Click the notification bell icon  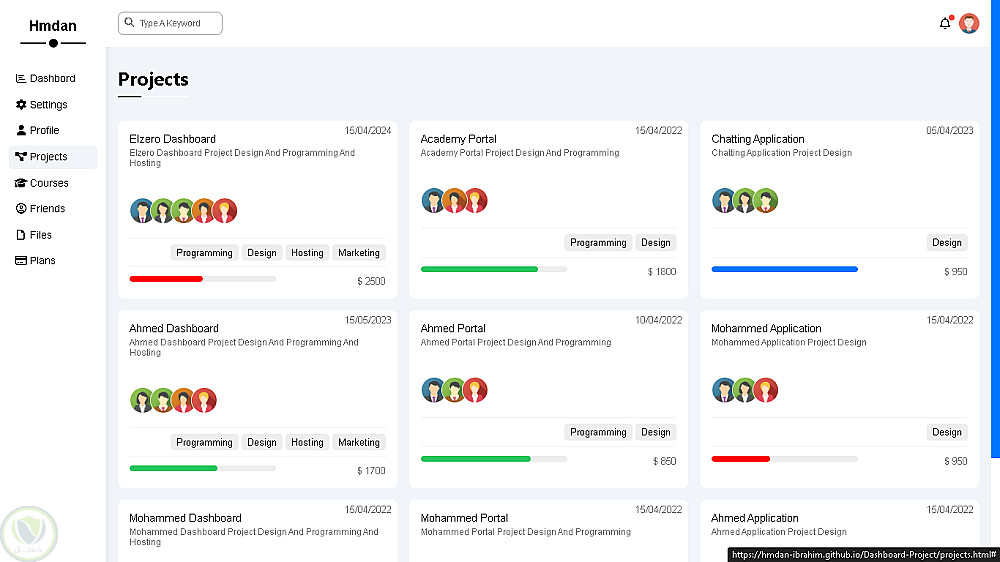pos(945,23)
